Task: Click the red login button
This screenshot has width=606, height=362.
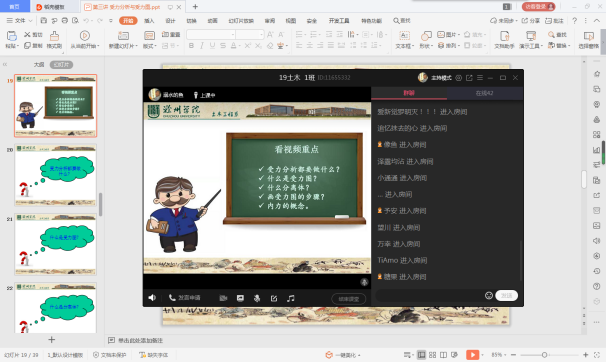Action: click(x=538, y=7)
